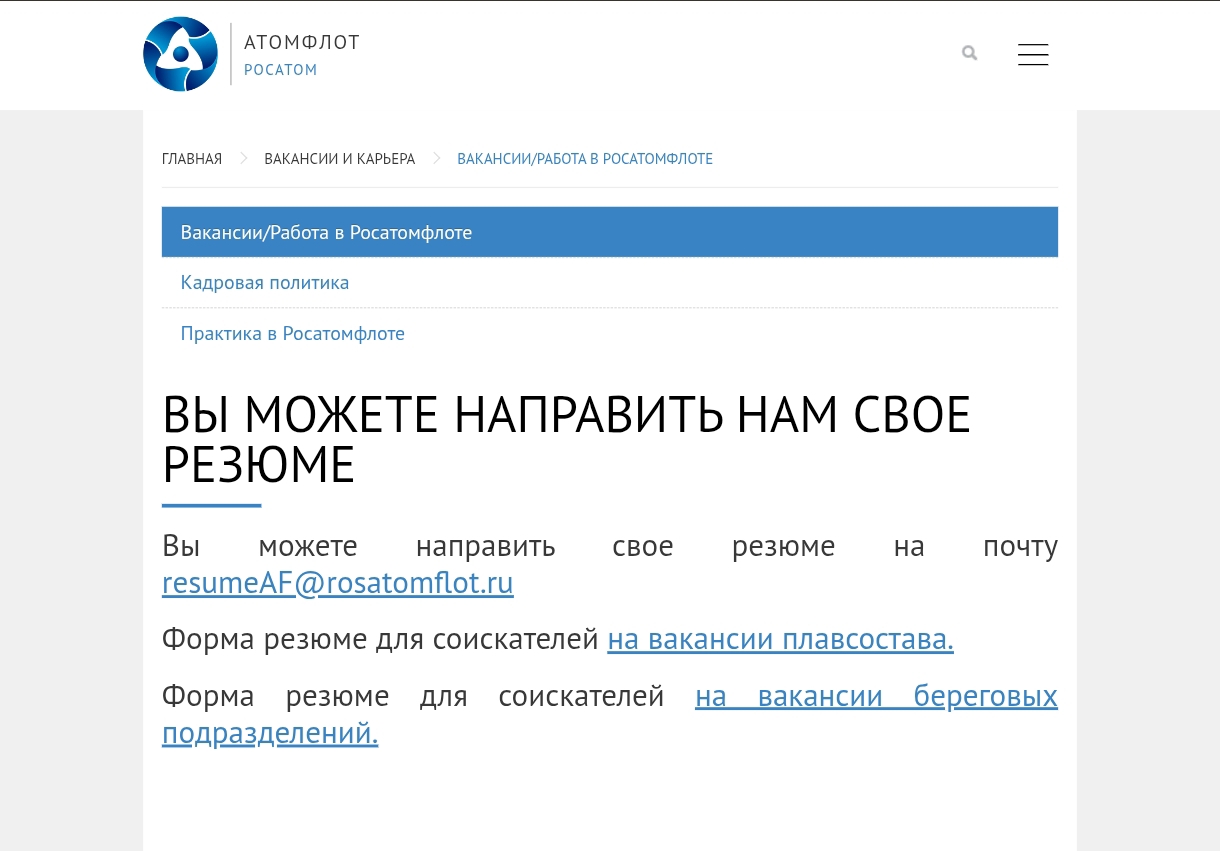Open ВАКАНСИИ И КАРЬЕРА breadcrumb
1220x851 pixels.
point(340,159)
